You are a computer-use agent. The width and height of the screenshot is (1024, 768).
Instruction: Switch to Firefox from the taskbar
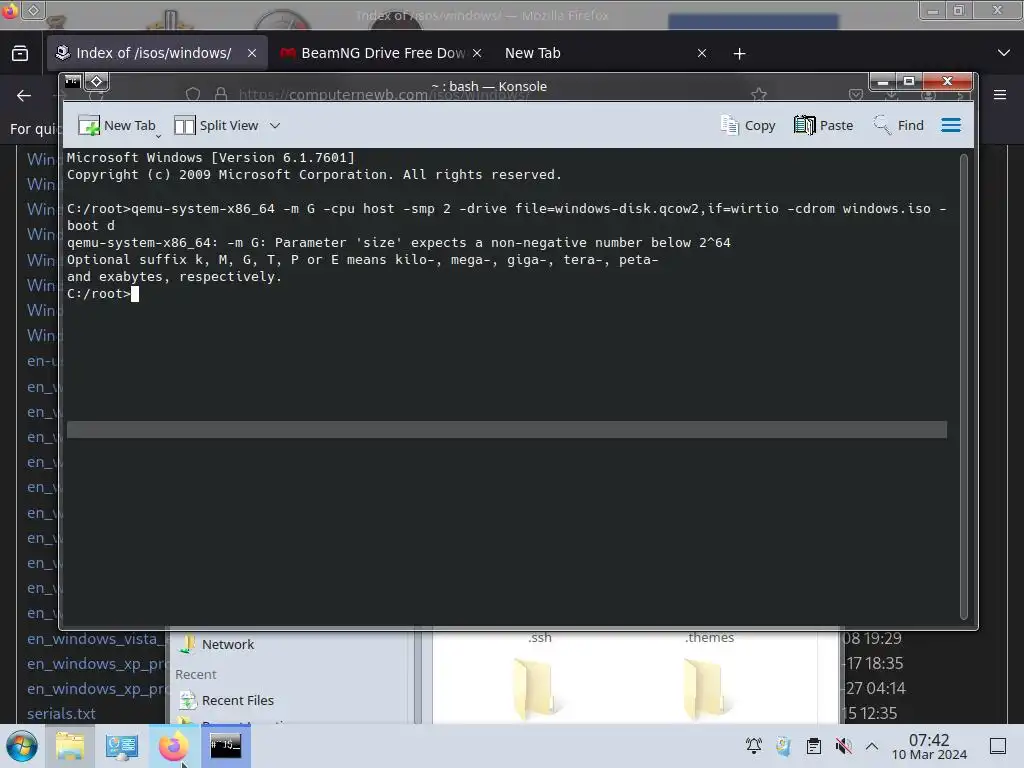173,746
